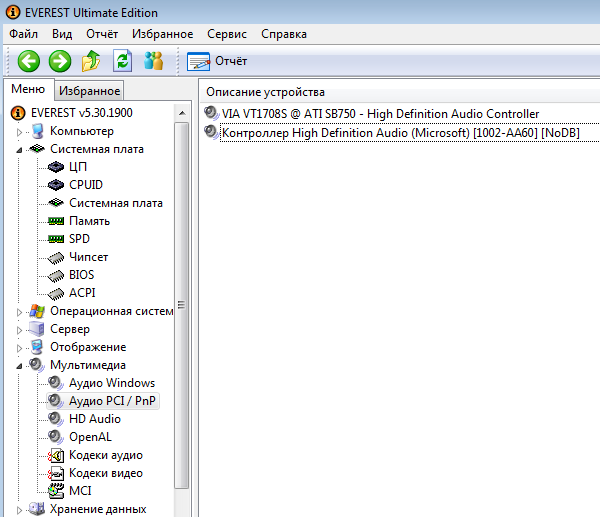Open the Файл menu
The image size is (600, 517).
click(23, 34)
